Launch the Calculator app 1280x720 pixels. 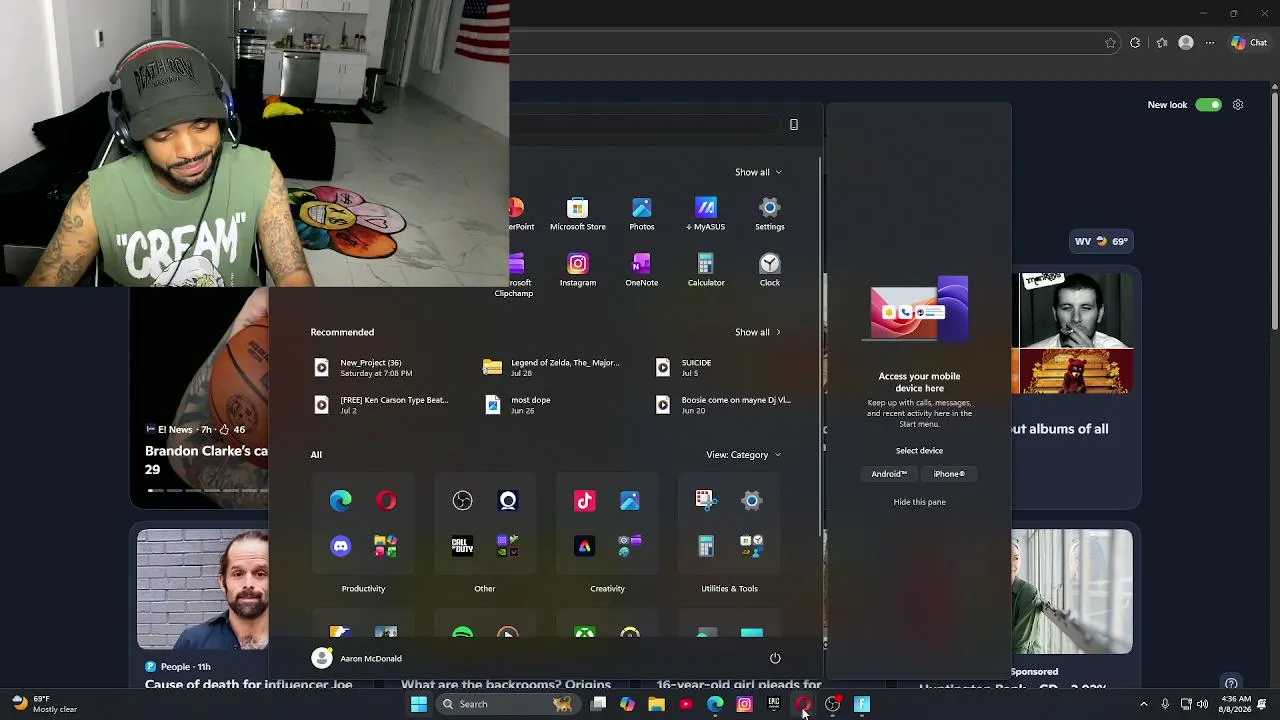coord(706,269)
